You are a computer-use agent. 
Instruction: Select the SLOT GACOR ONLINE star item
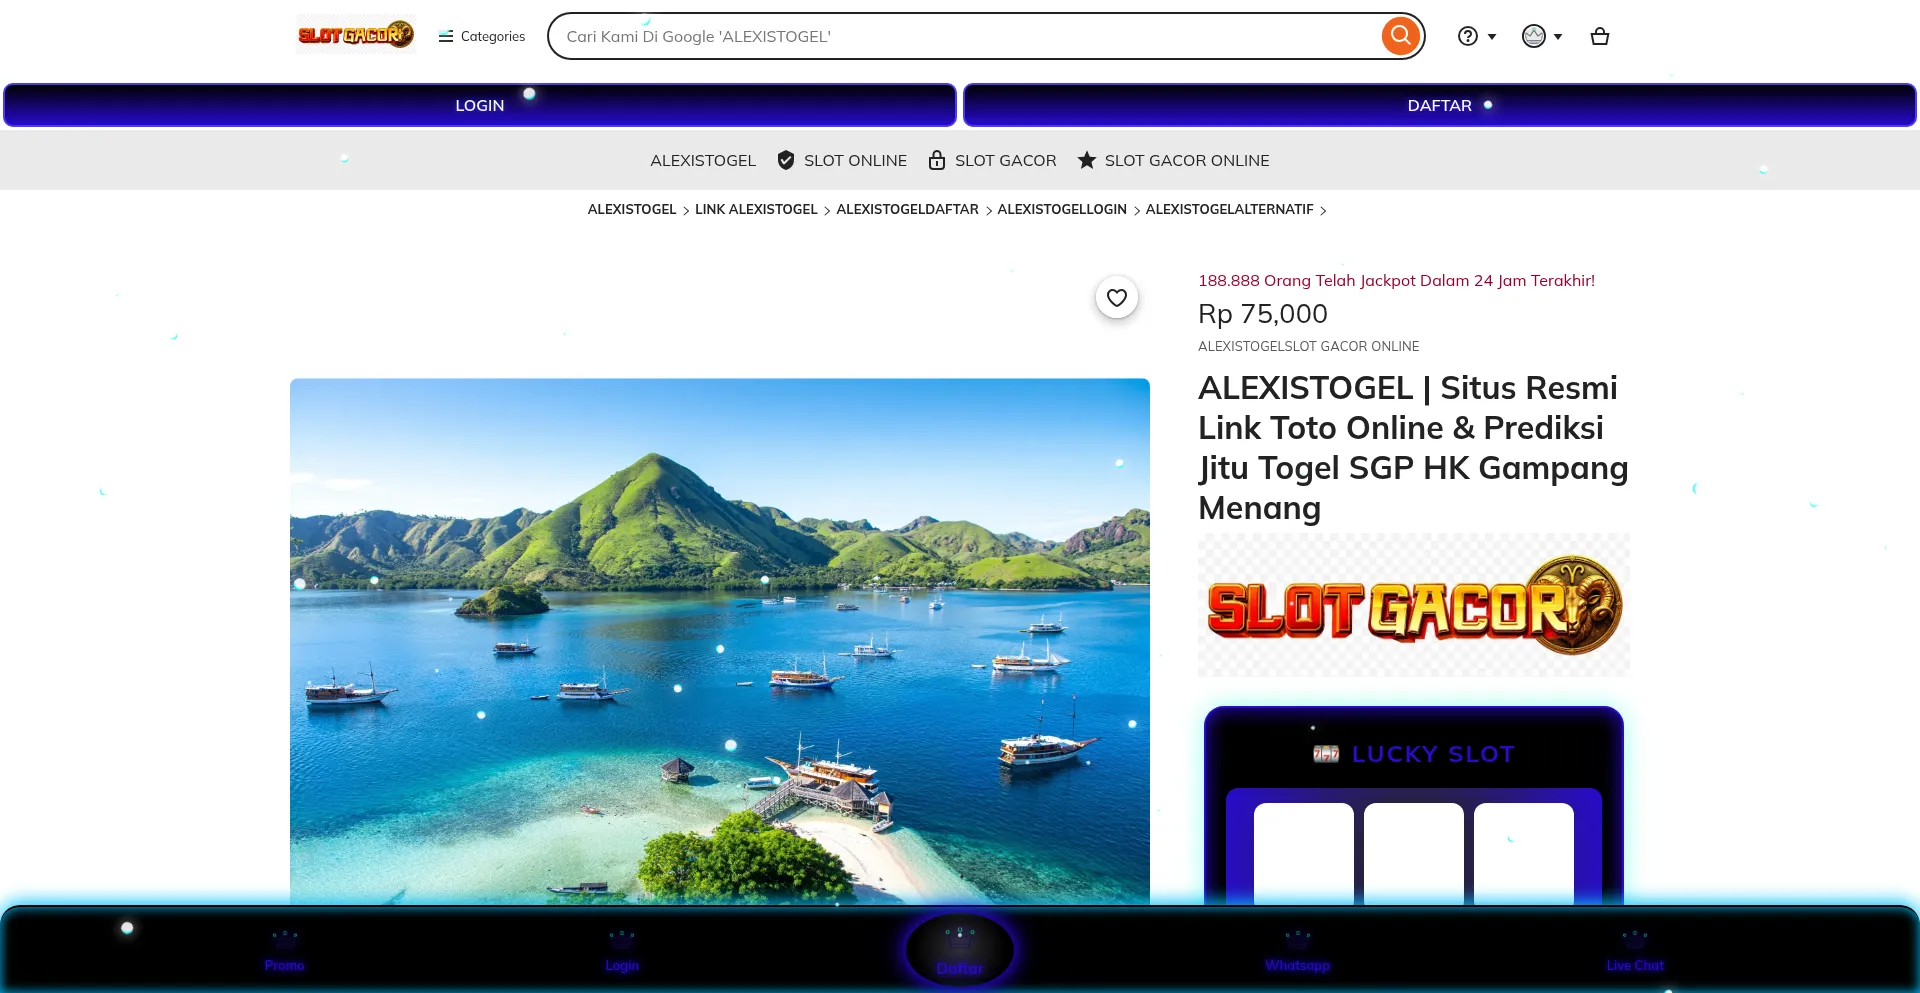pyautogui.click(x=1173, y=160)
